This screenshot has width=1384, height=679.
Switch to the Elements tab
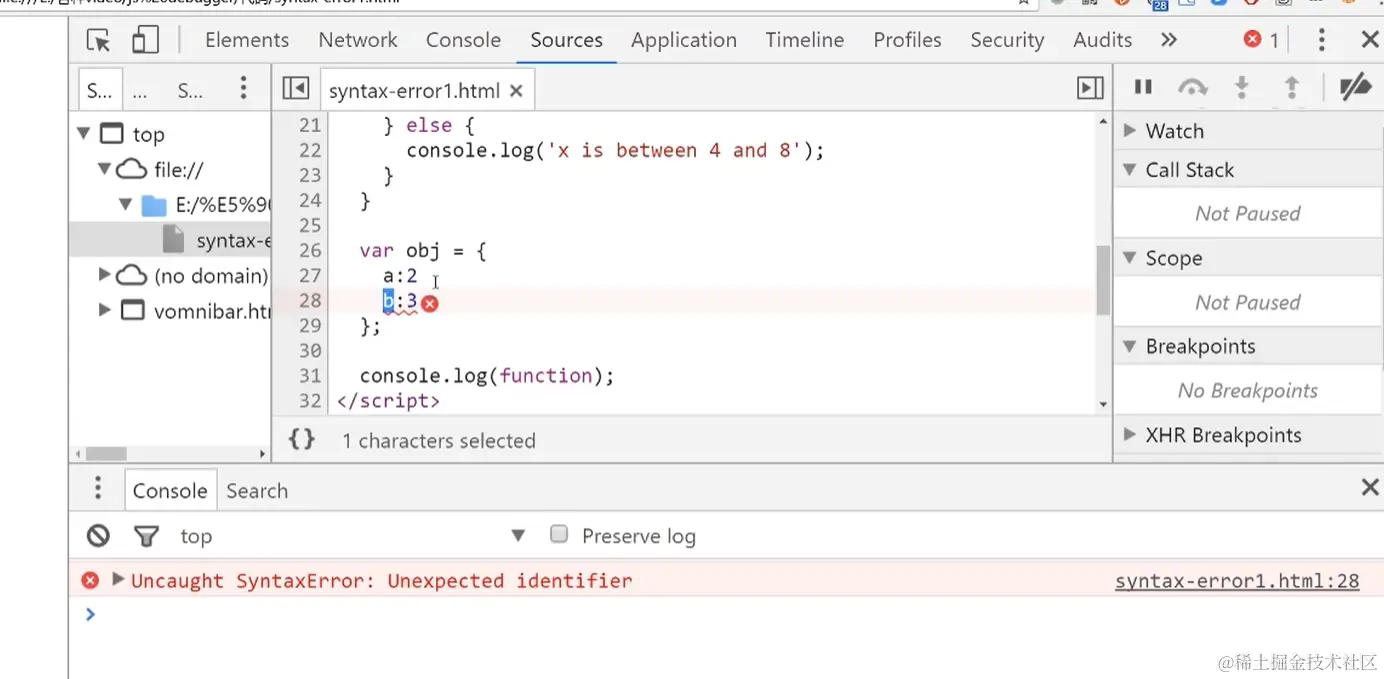[247, 40]
